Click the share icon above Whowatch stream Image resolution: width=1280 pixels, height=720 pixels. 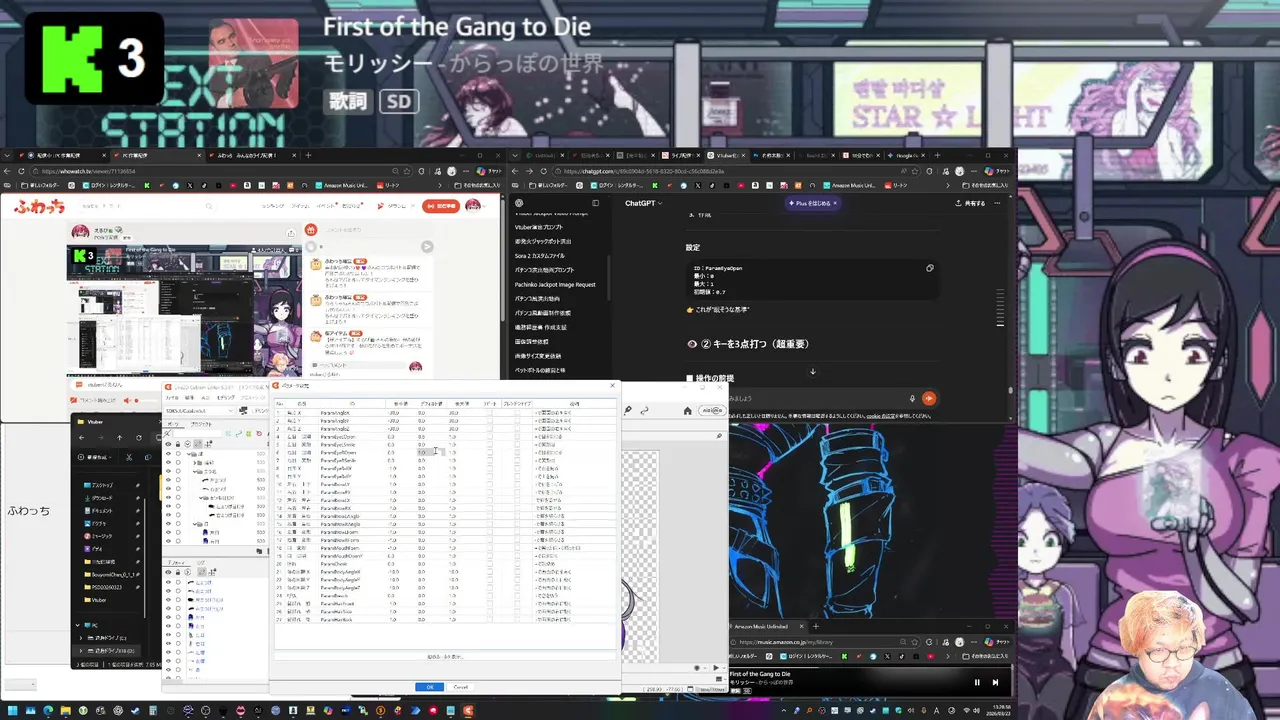pos(291,233)
